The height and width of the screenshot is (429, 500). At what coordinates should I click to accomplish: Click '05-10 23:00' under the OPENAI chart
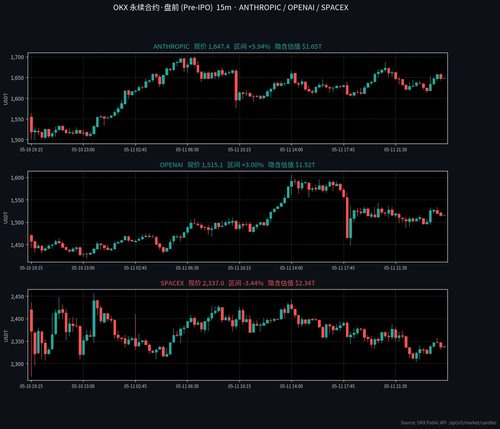coord(83,268)
